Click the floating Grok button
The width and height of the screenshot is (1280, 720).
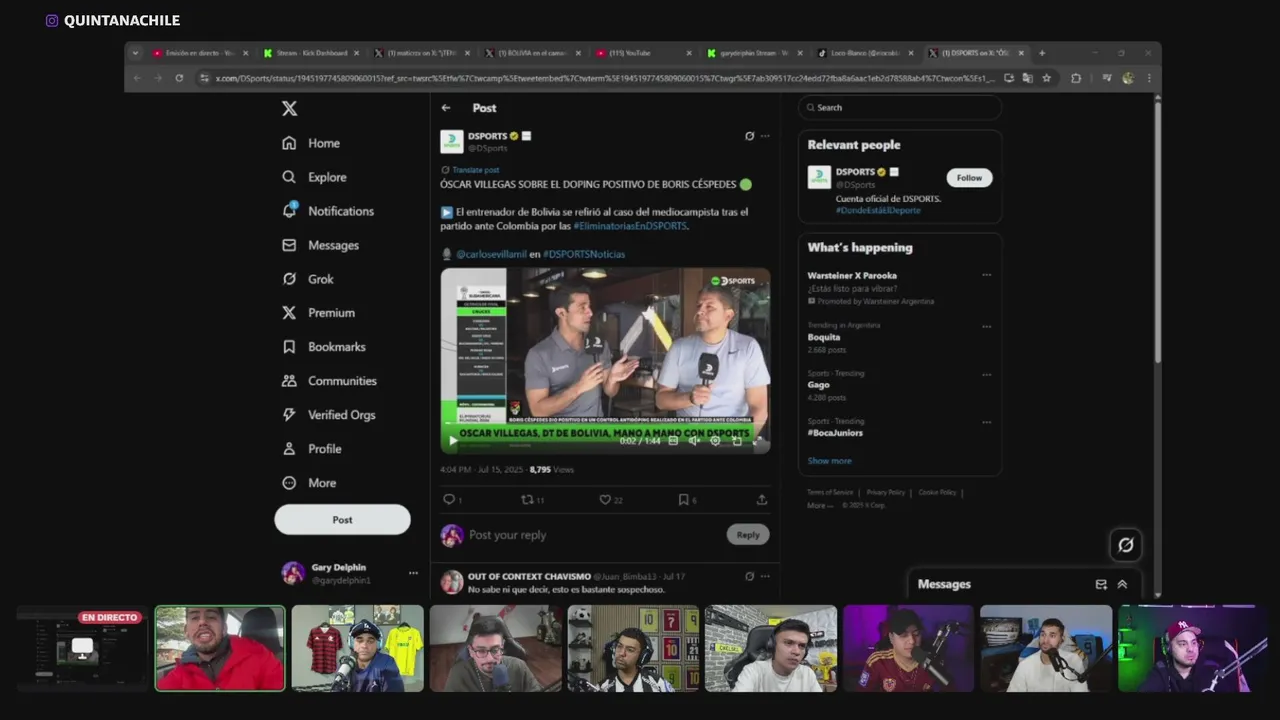1126,545
